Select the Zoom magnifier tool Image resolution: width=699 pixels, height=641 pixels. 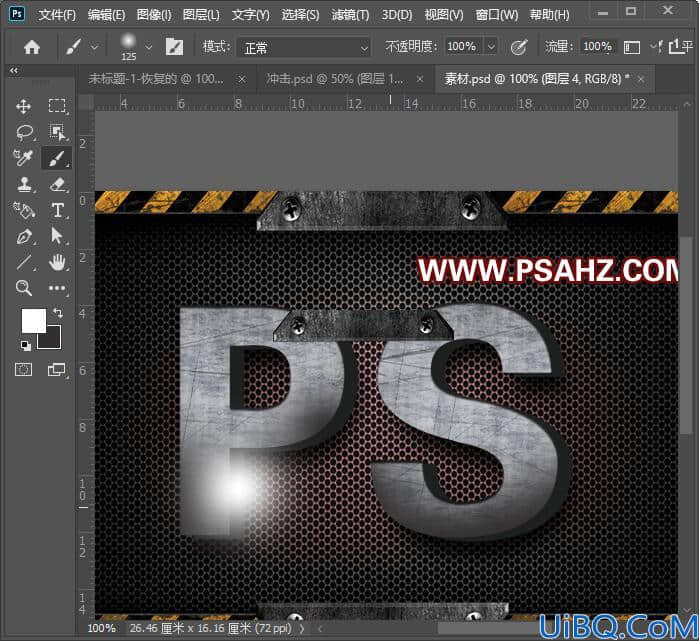24,288
